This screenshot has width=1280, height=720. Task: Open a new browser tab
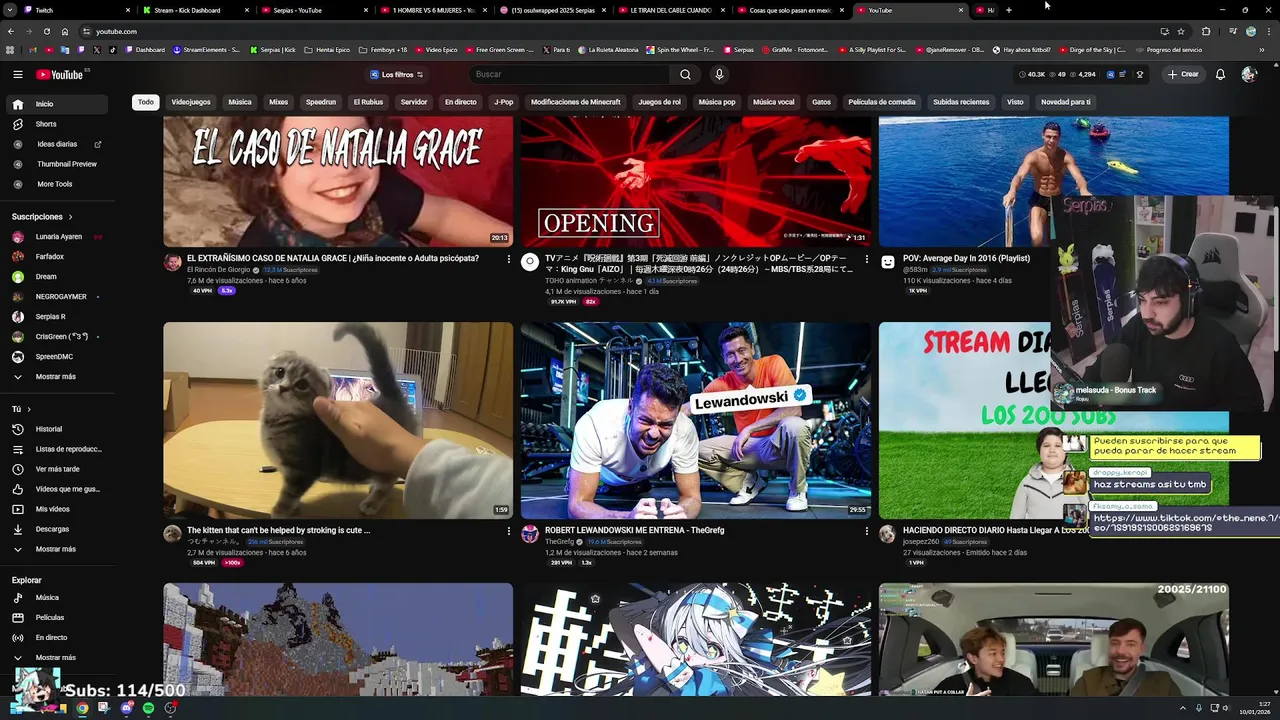[1009, 10]
